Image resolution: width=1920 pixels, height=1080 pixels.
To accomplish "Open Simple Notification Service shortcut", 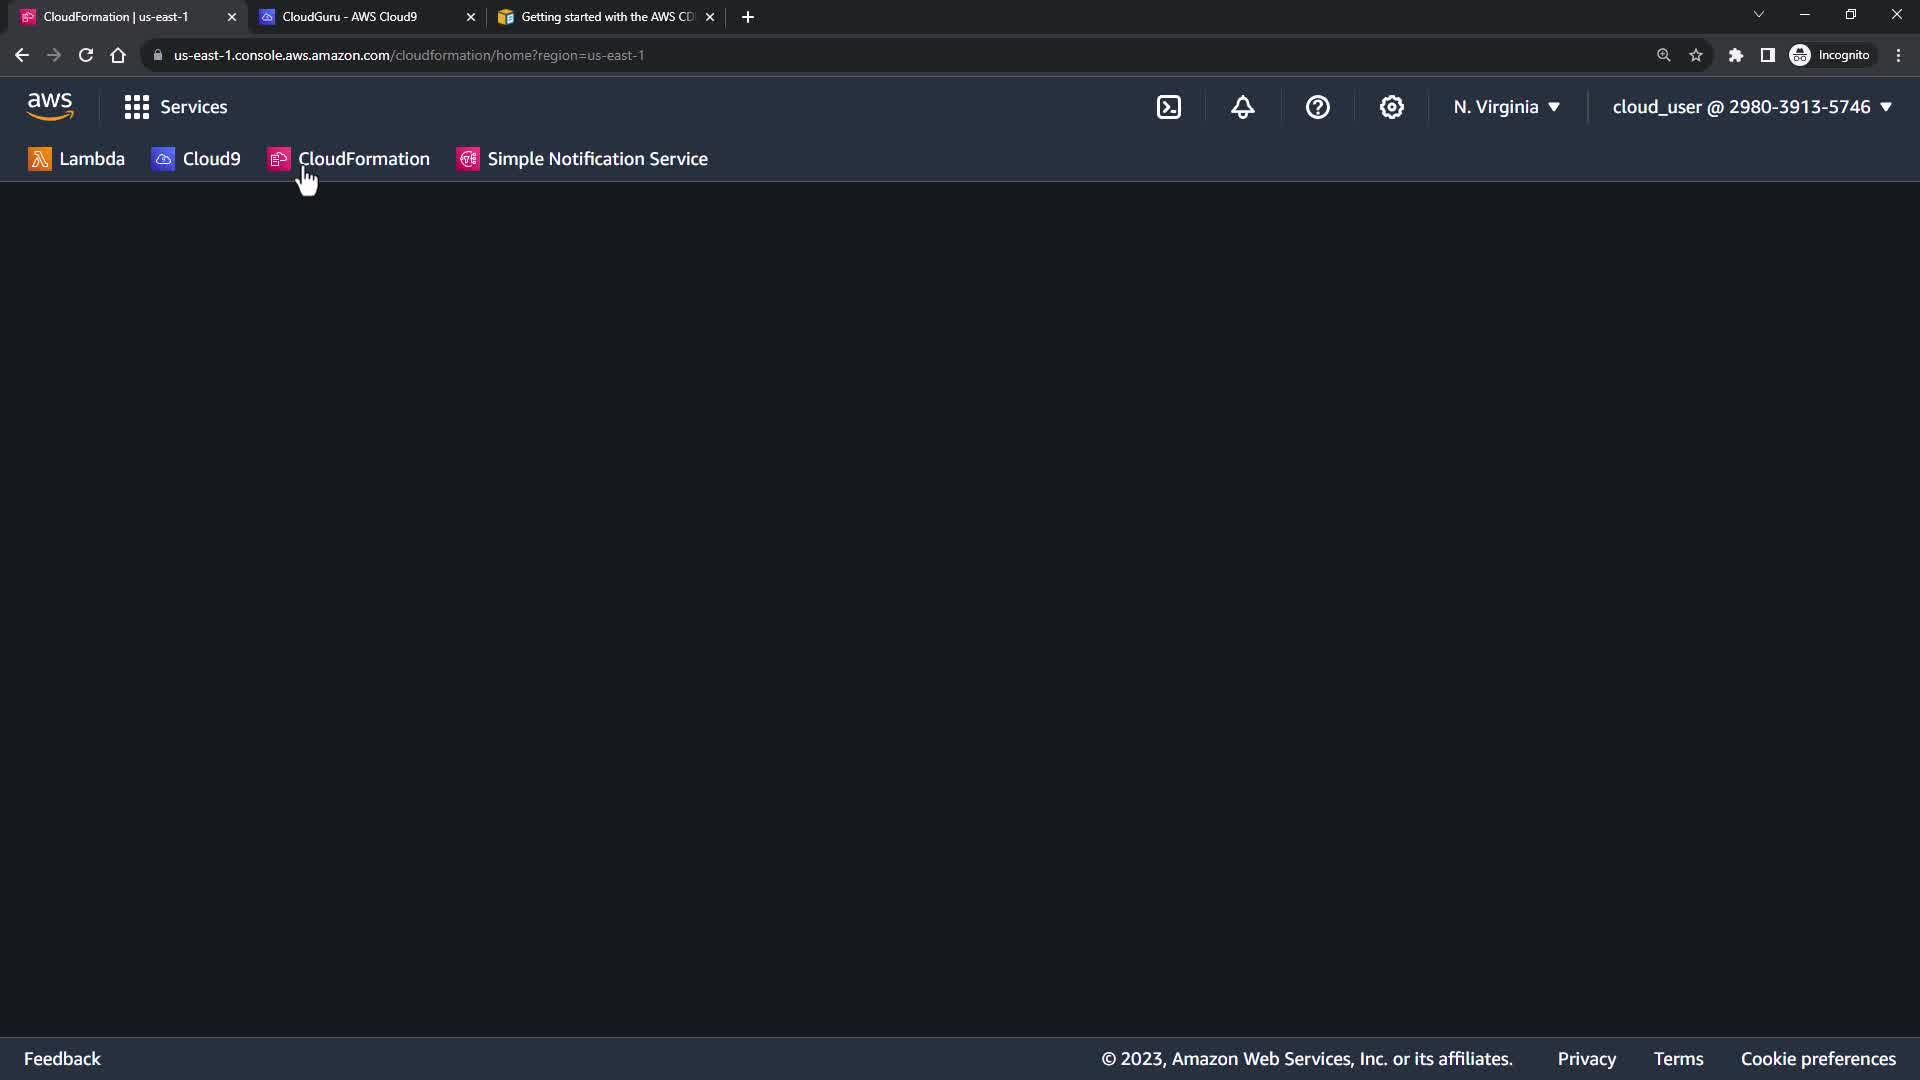I will point(582,159).
